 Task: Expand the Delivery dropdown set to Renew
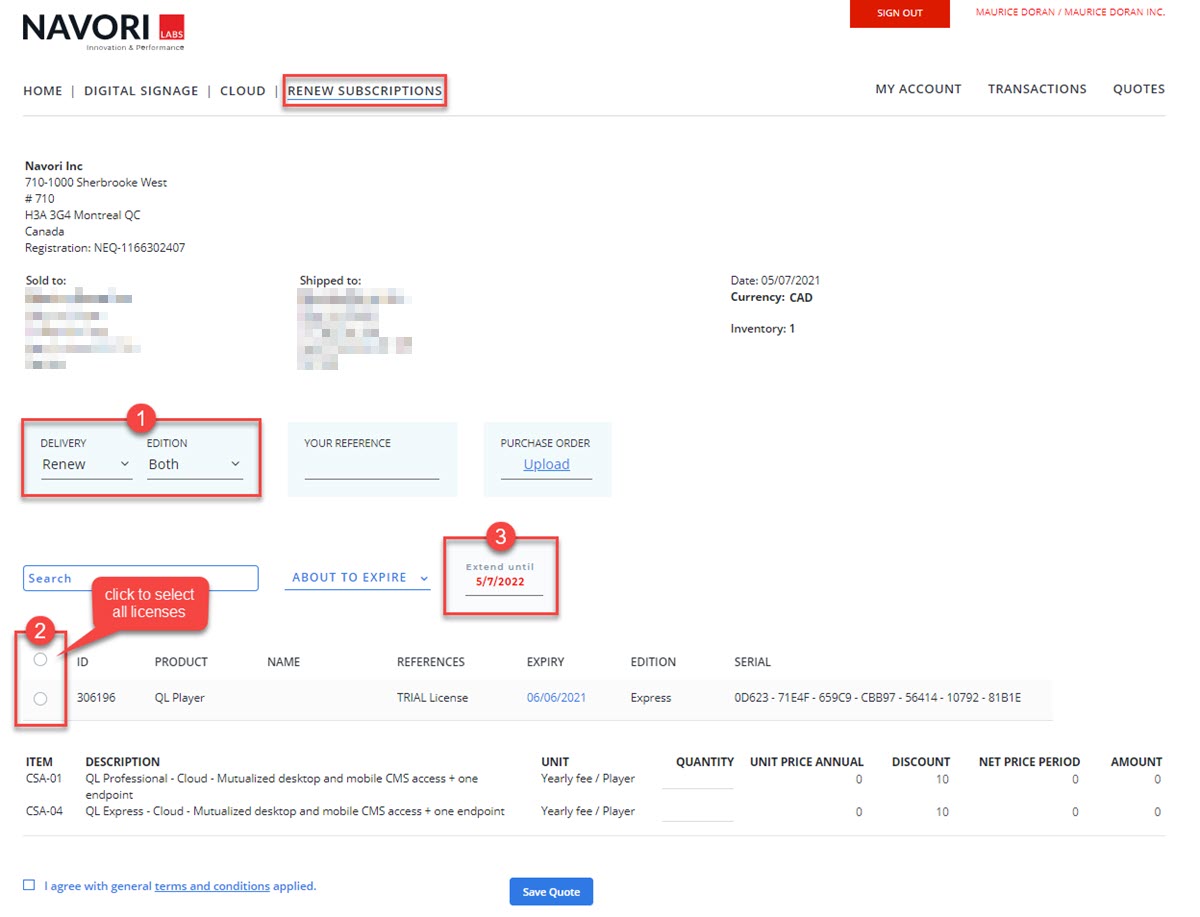(x=86, y=465)
